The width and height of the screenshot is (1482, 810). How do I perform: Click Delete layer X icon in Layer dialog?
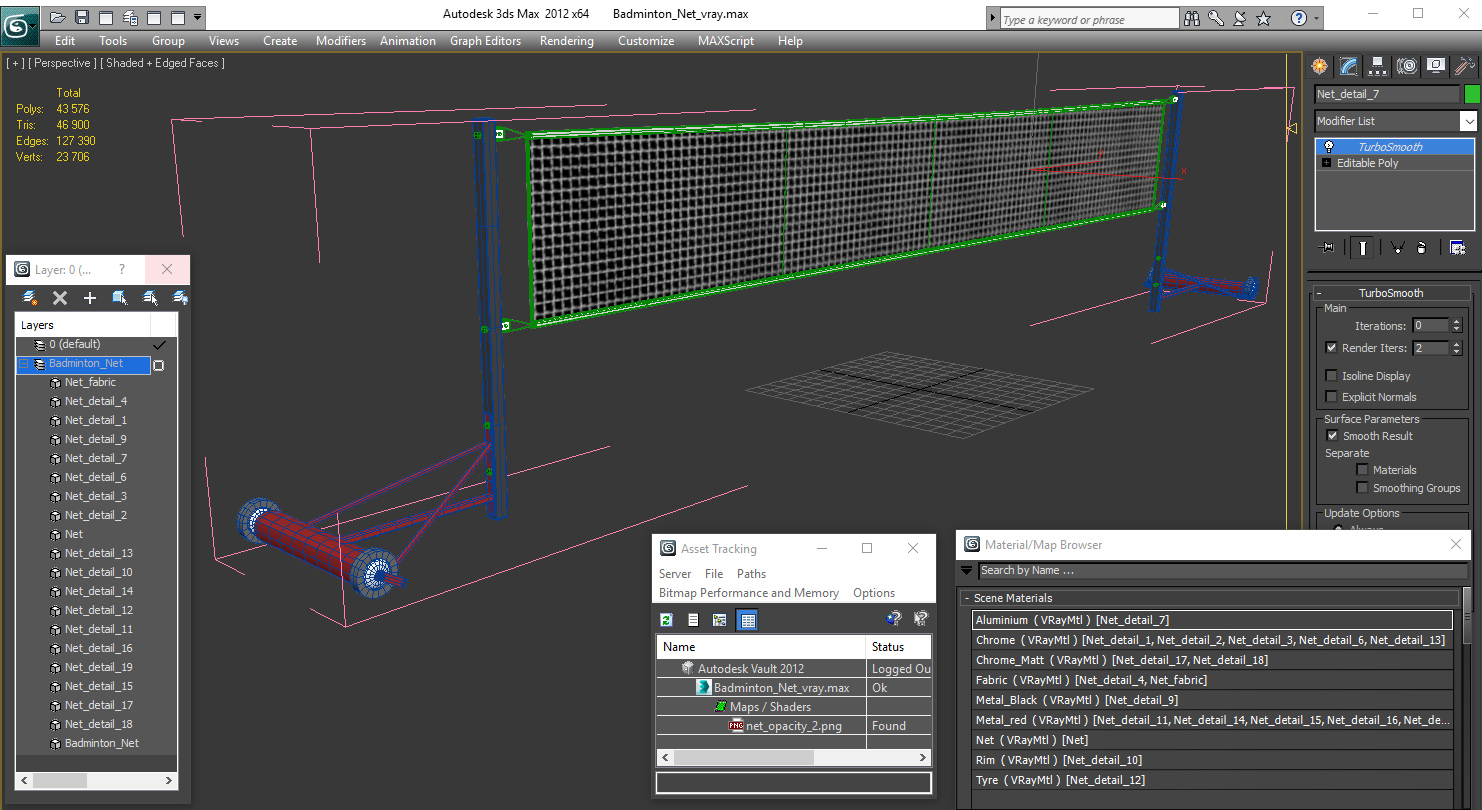pos(60,298)
